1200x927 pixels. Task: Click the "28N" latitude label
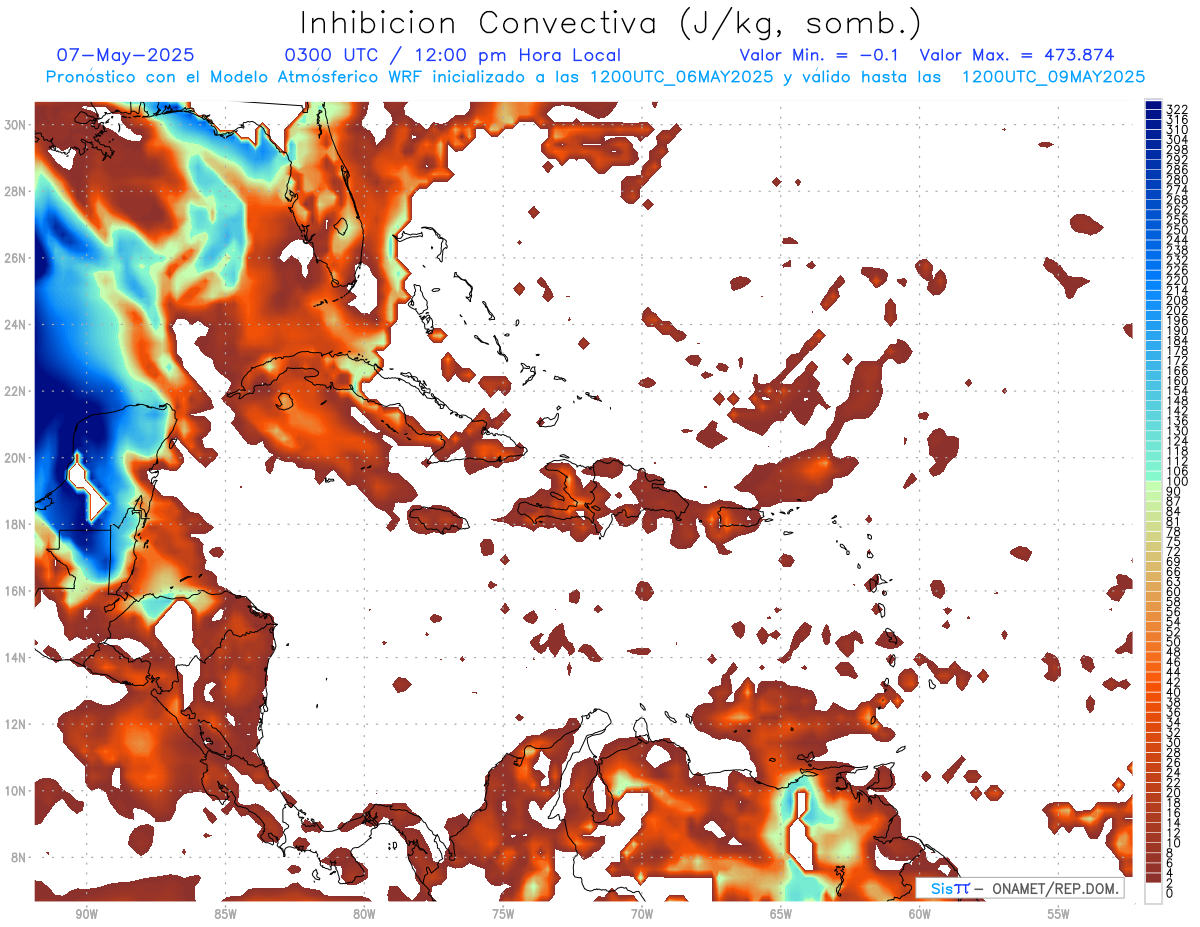16,191
